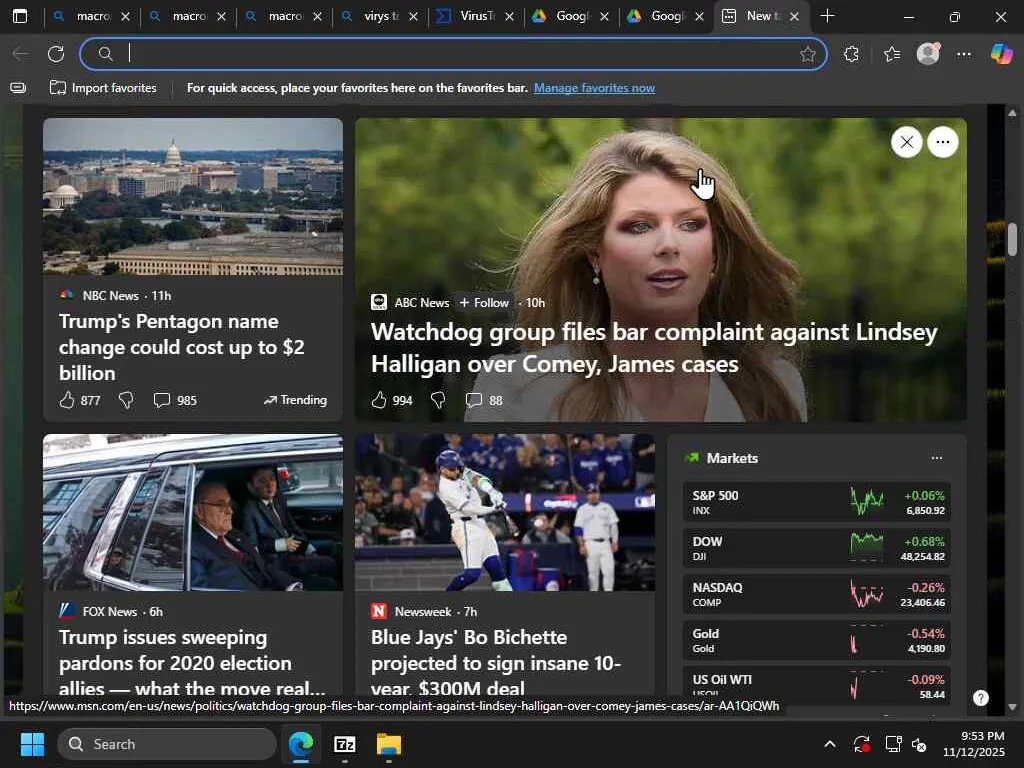The width and height of the screenshot is (1024, 768).
Task: Show hidden system tray icons
Action: [x=829, y=744]
